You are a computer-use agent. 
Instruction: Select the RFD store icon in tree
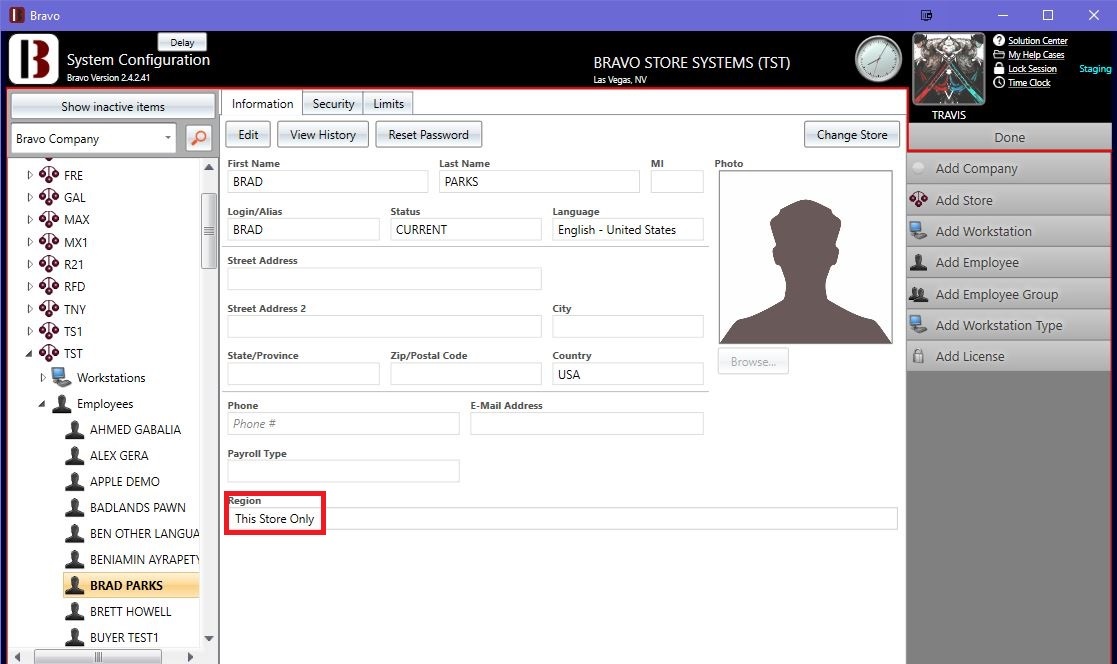tap(49, 286)
